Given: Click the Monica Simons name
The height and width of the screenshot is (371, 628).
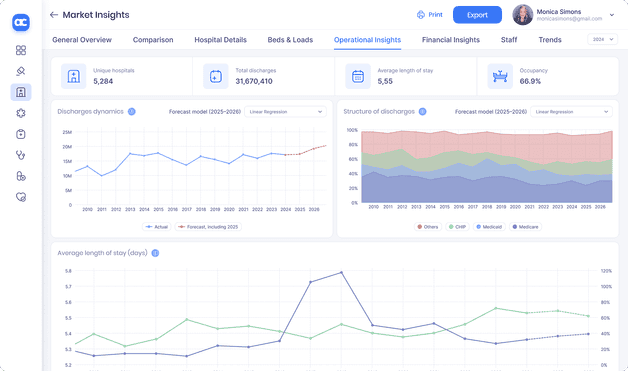Looking at the screenshot, I should 559,12.
